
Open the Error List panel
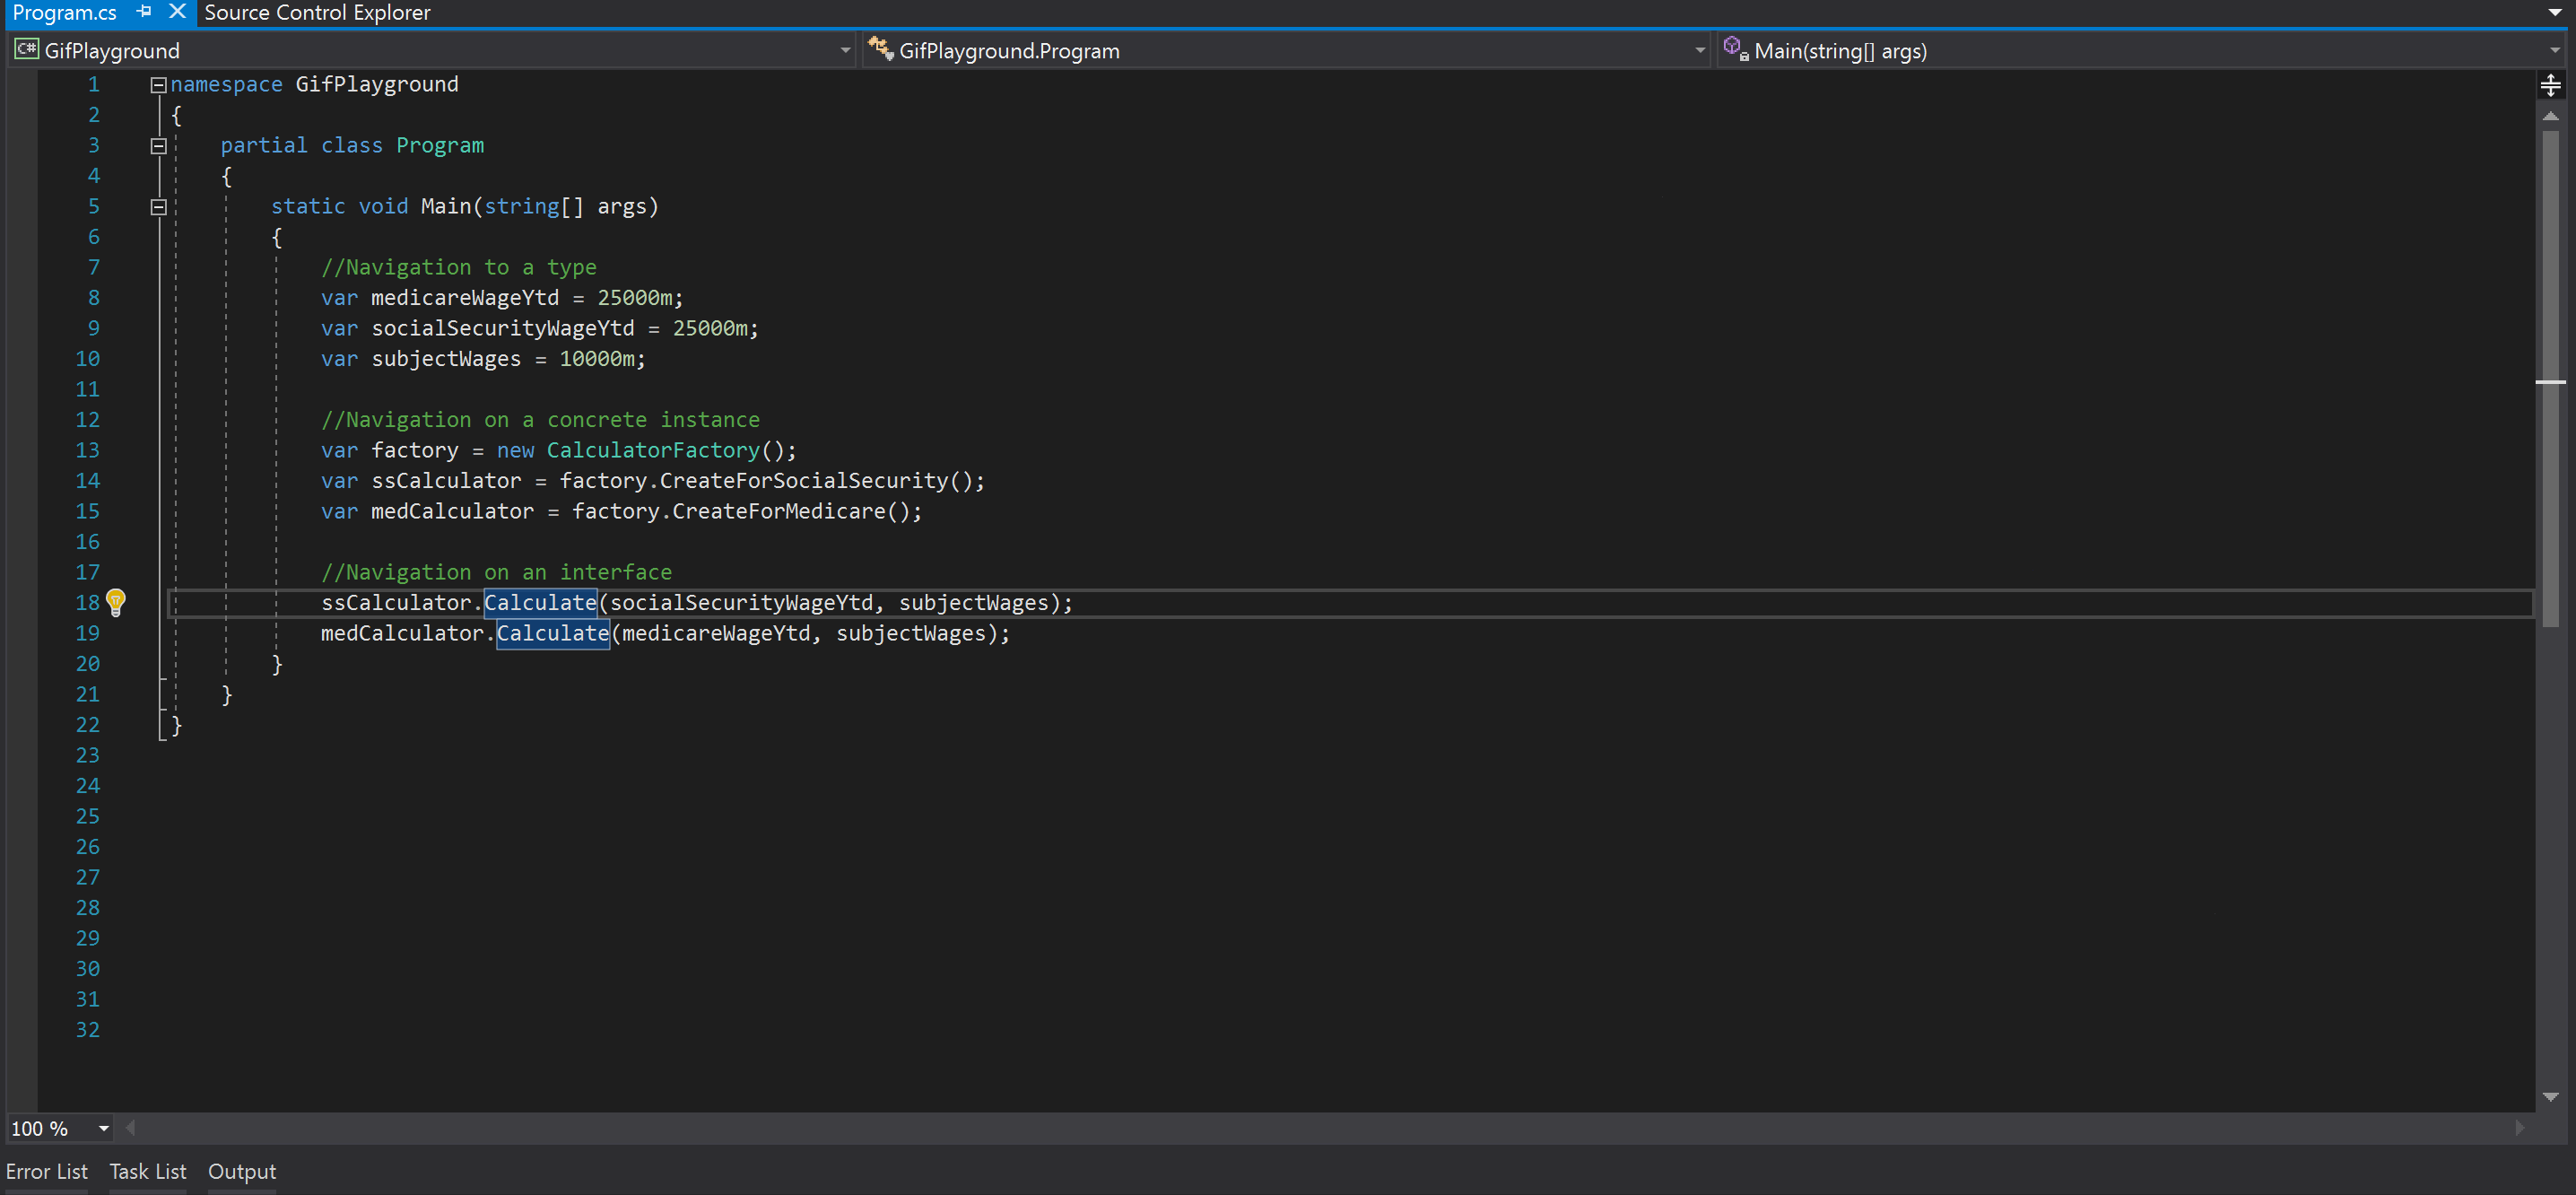pos(47,1171)
